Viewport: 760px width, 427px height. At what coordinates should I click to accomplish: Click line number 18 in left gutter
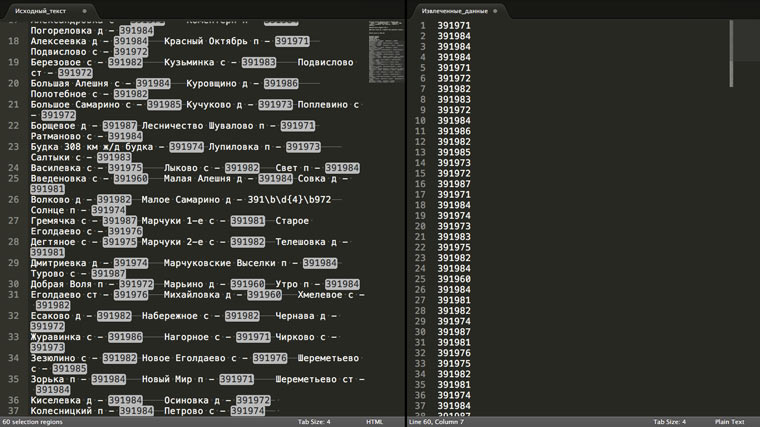[13, 41]
